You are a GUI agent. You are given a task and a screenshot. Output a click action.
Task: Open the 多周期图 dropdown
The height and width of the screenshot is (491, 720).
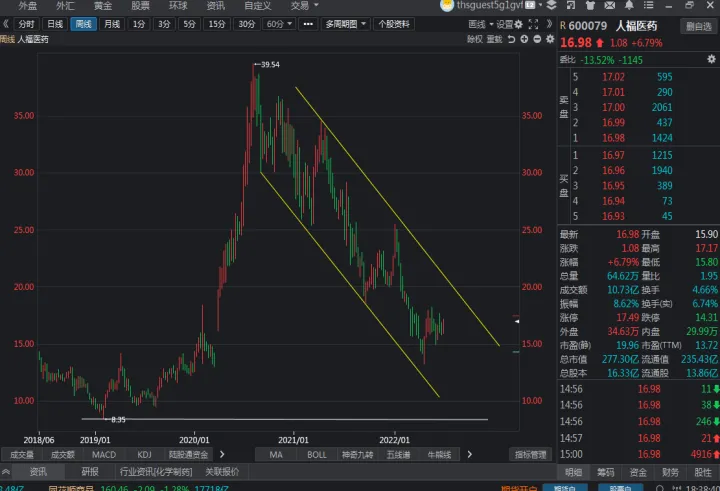pyautogui.click(x=344, y=24)
